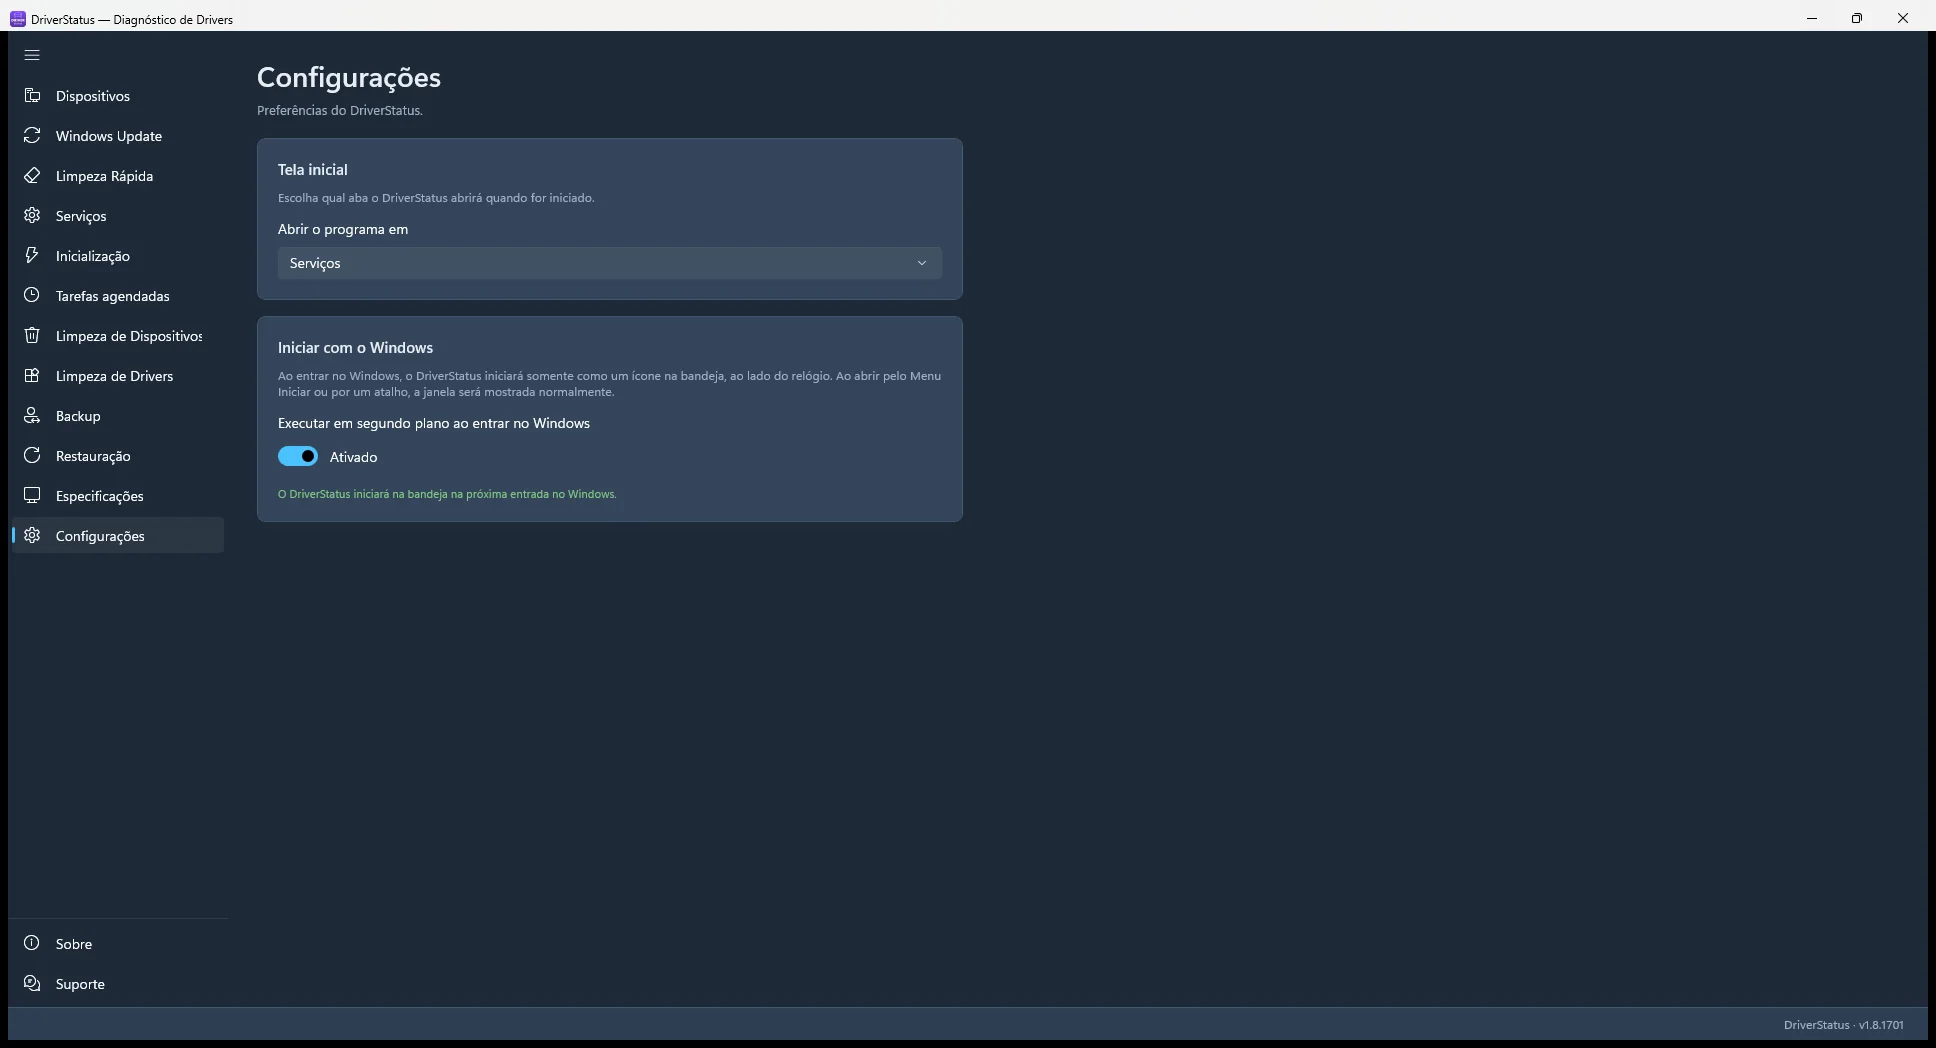Click 'Preferências do DriverStatus.' subtitle
This screenshot has width=1936, height=1048.
[x=340, y=111]
